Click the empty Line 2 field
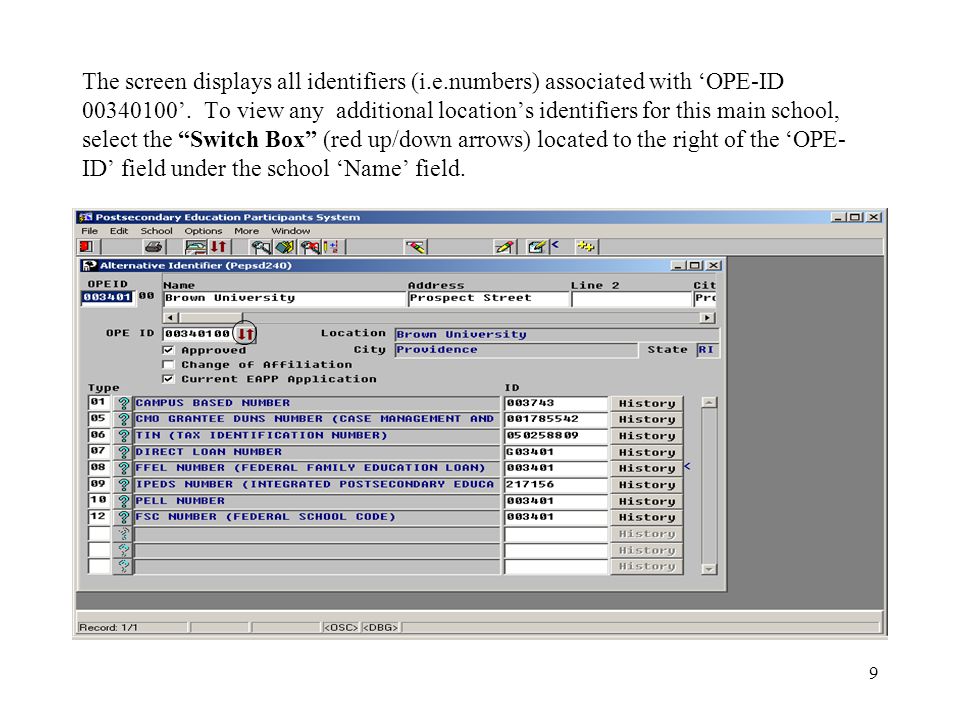960x720 pixels. [x=631, y=298]
